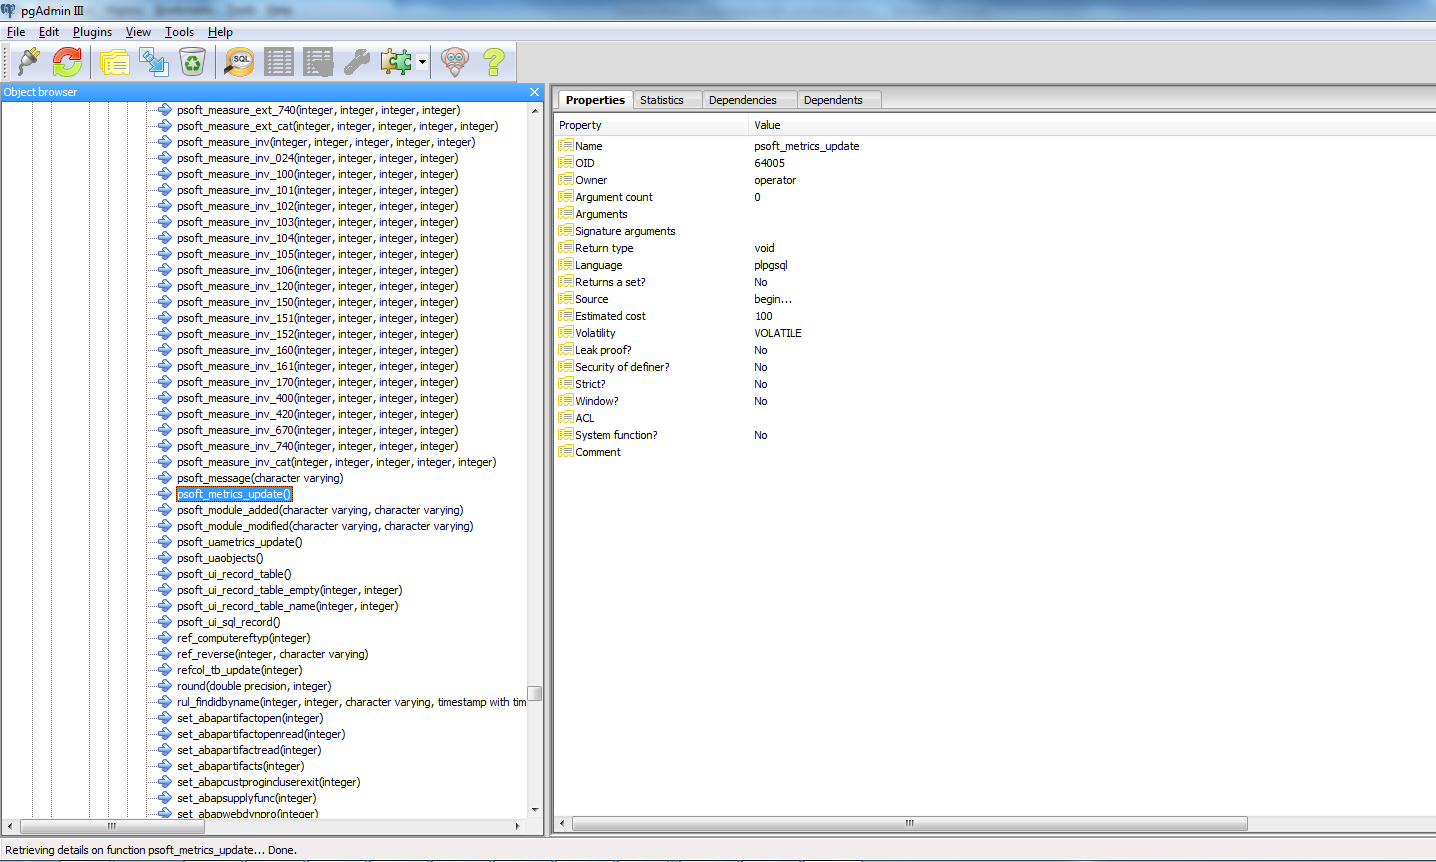Select psoft_uametrics_update() in the tree

(239, 542)
